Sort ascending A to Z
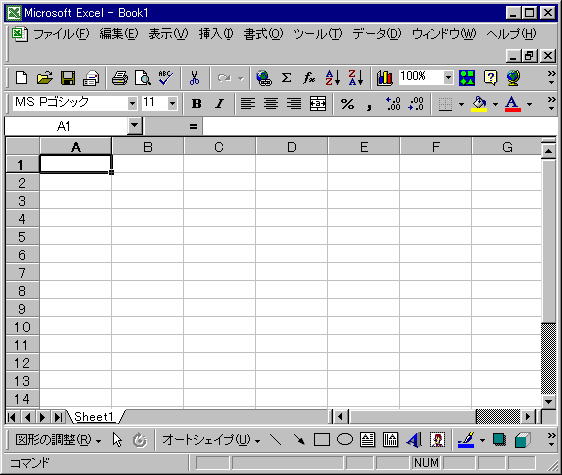The width and height of the screenshot is (562, 475). coord(332,78)
